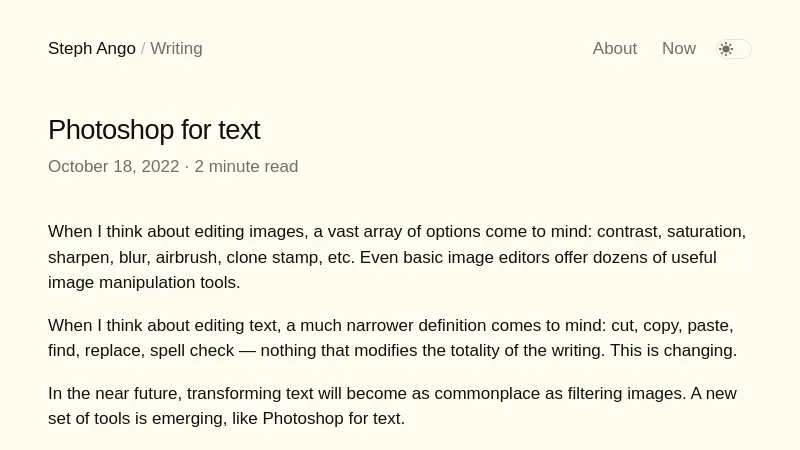Click the "Photoshop for text" article title
The height and width of the screenshot is (450, 800).
click(154, 130)
